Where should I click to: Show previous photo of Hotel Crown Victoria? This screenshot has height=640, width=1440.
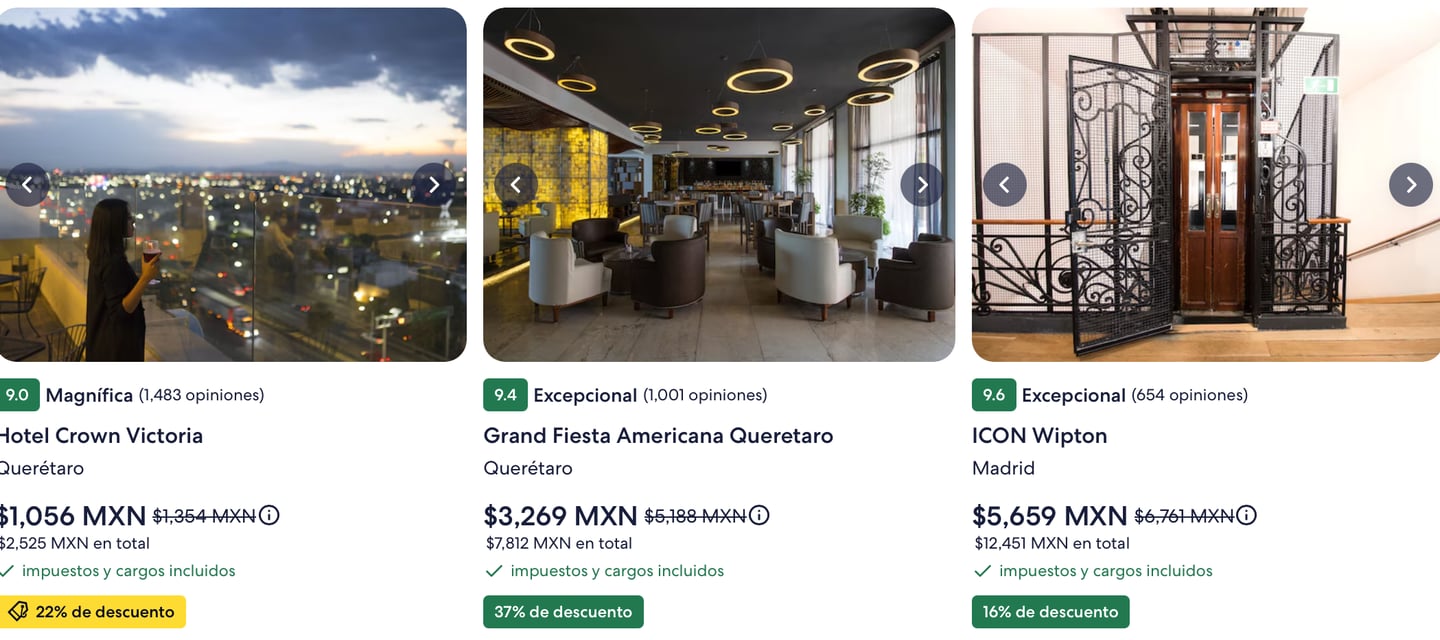click(x=27, y=185)
